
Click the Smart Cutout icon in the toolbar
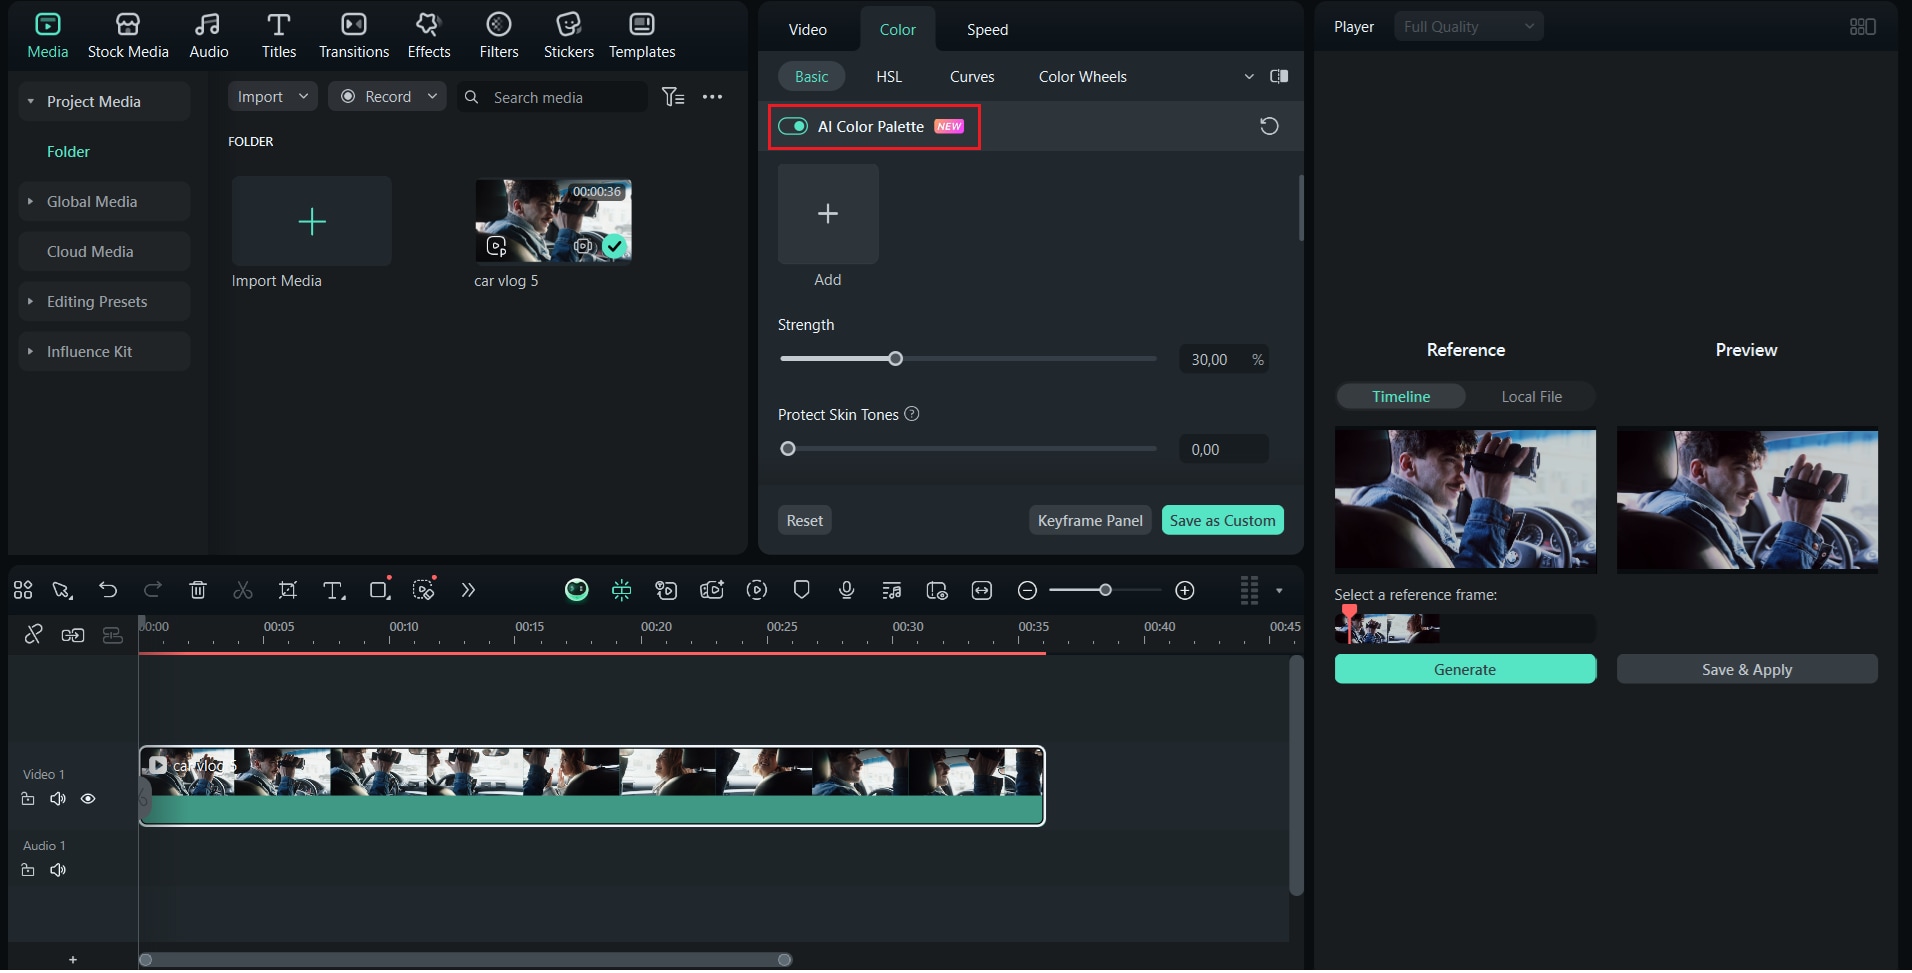click(x=424, y=590)
